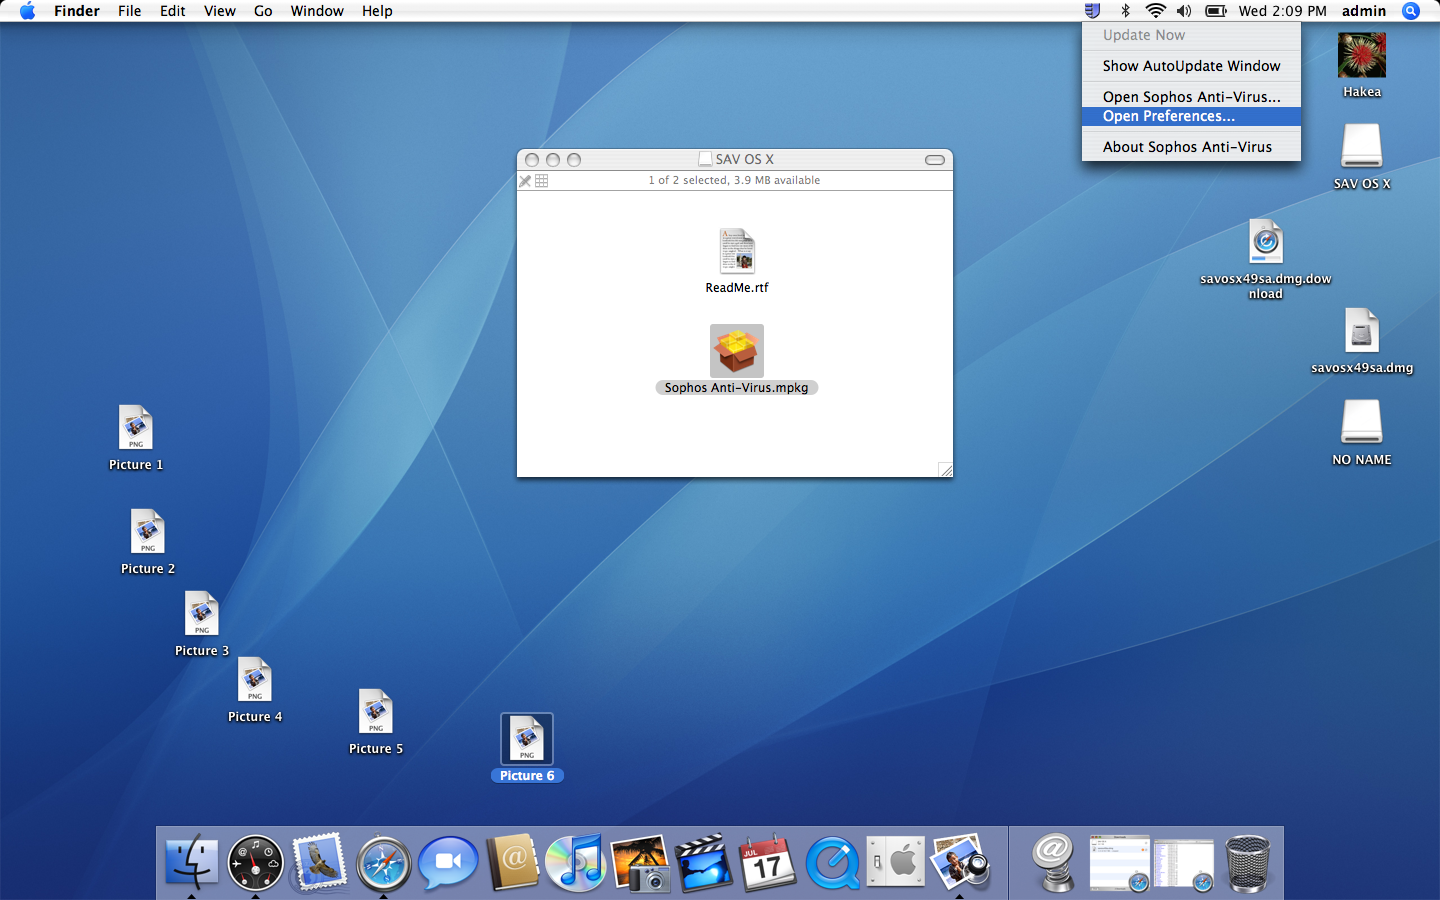Select the Hakea desktop icon

[x=1362, y=56]
